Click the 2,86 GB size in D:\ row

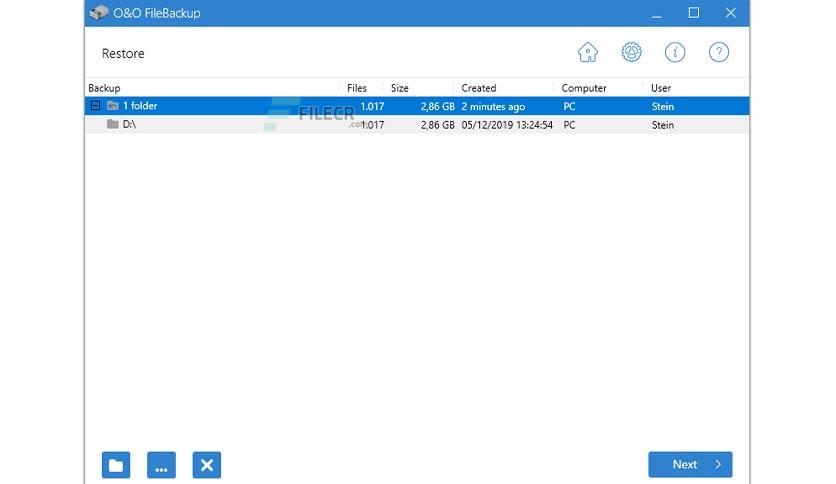[437, 125]
